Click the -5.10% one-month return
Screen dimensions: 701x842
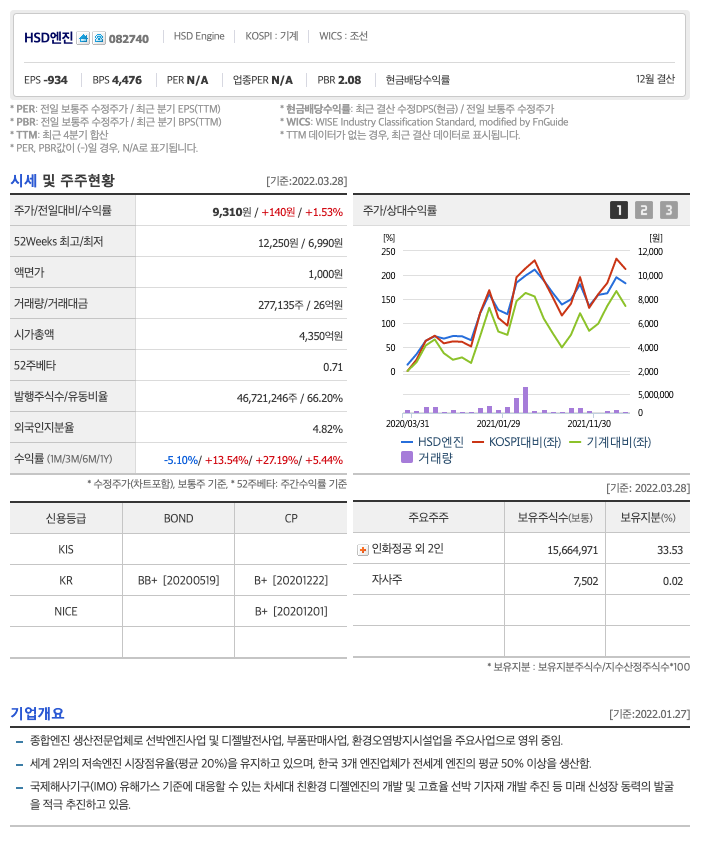[x=181, y=460]
